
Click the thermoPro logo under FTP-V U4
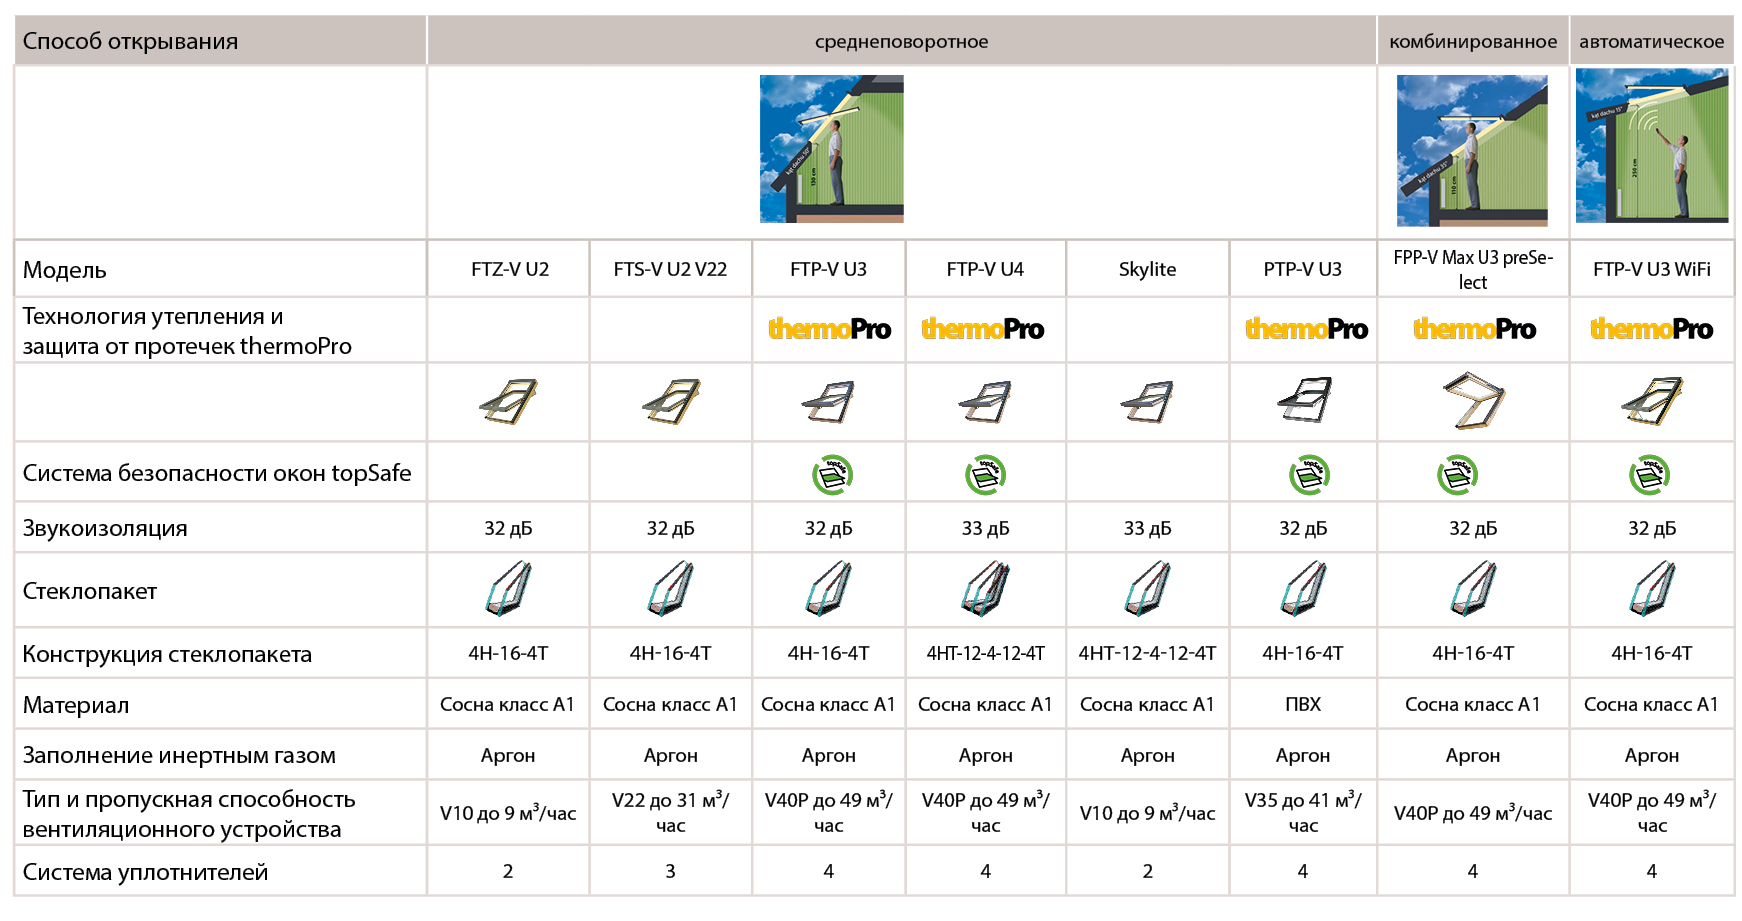pos(982,329)
